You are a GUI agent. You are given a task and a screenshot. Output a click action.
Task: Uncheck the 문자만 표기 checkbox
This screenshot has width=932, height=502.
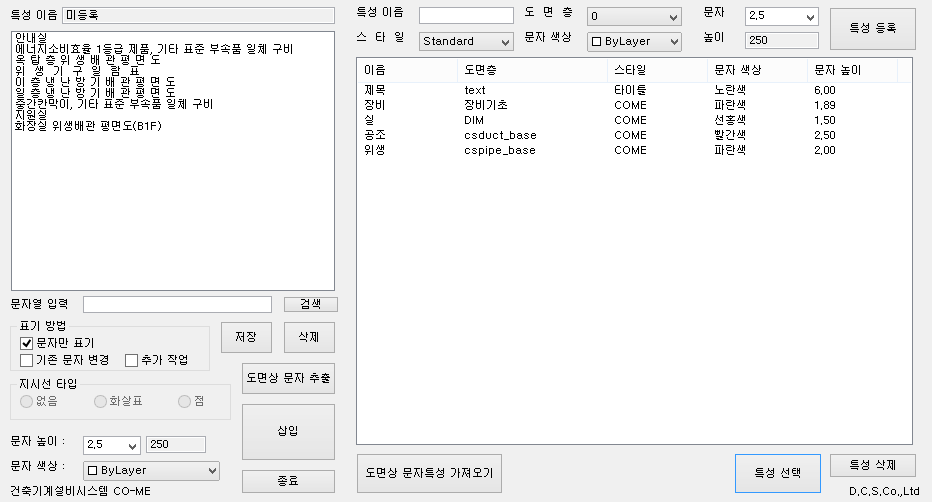point(28,343)
